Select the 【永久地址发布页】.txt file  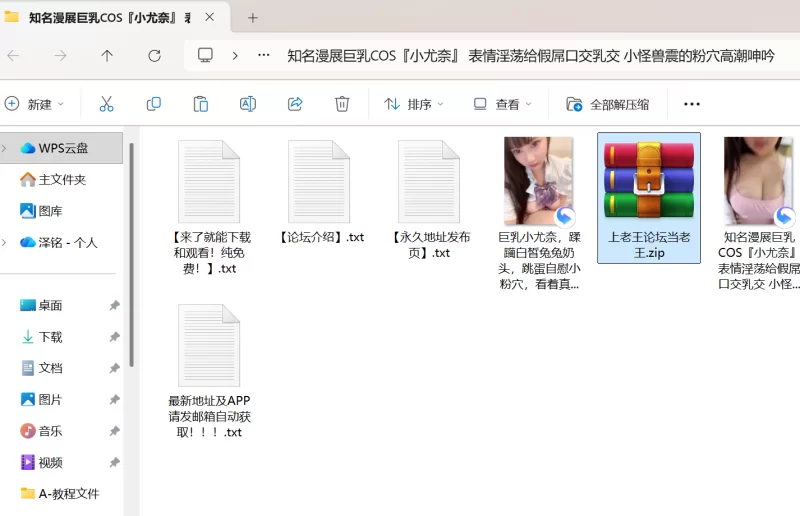point(430,199)
